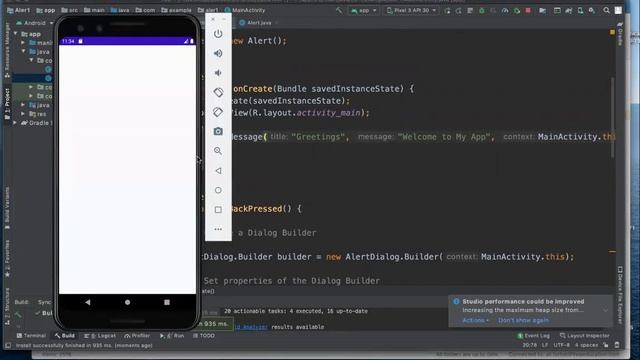The image size is (640, 360).
Task: Open the Run tool window tab
Action: pyautogui.click(x=172, y=336)
